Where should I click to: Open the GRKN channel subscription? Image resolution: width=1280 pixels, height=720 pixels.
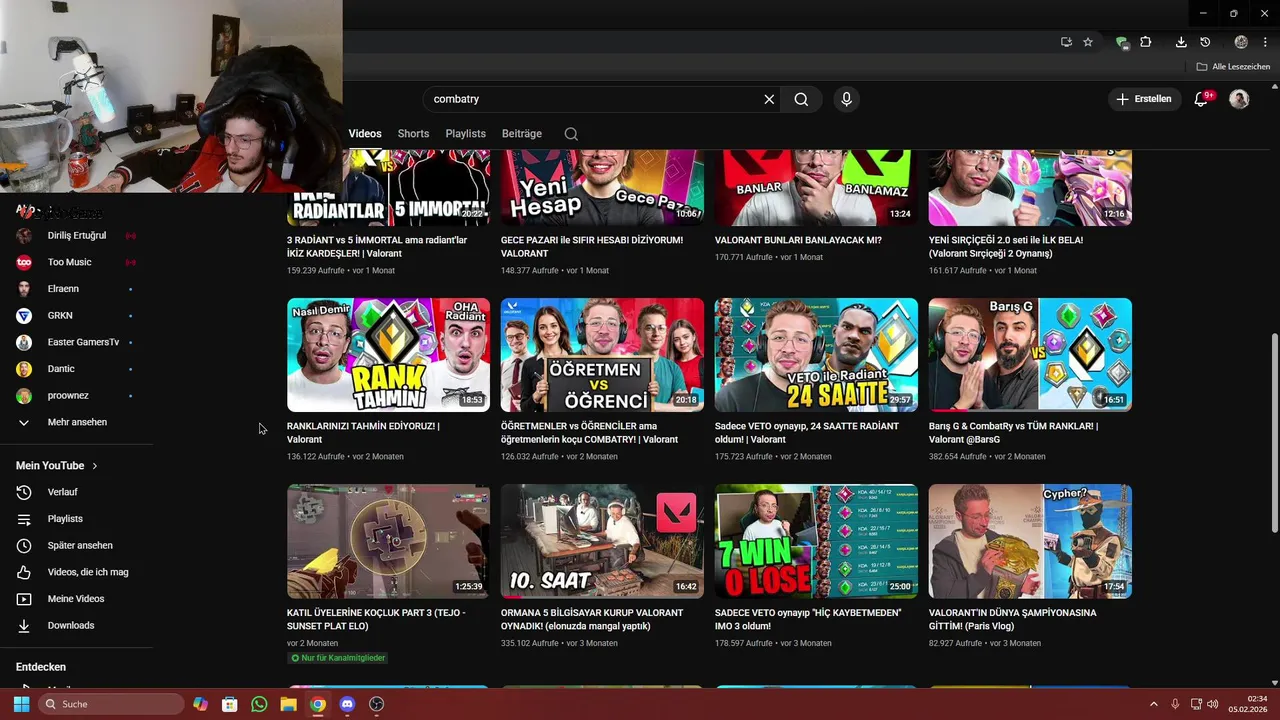(x=60, y=316)
